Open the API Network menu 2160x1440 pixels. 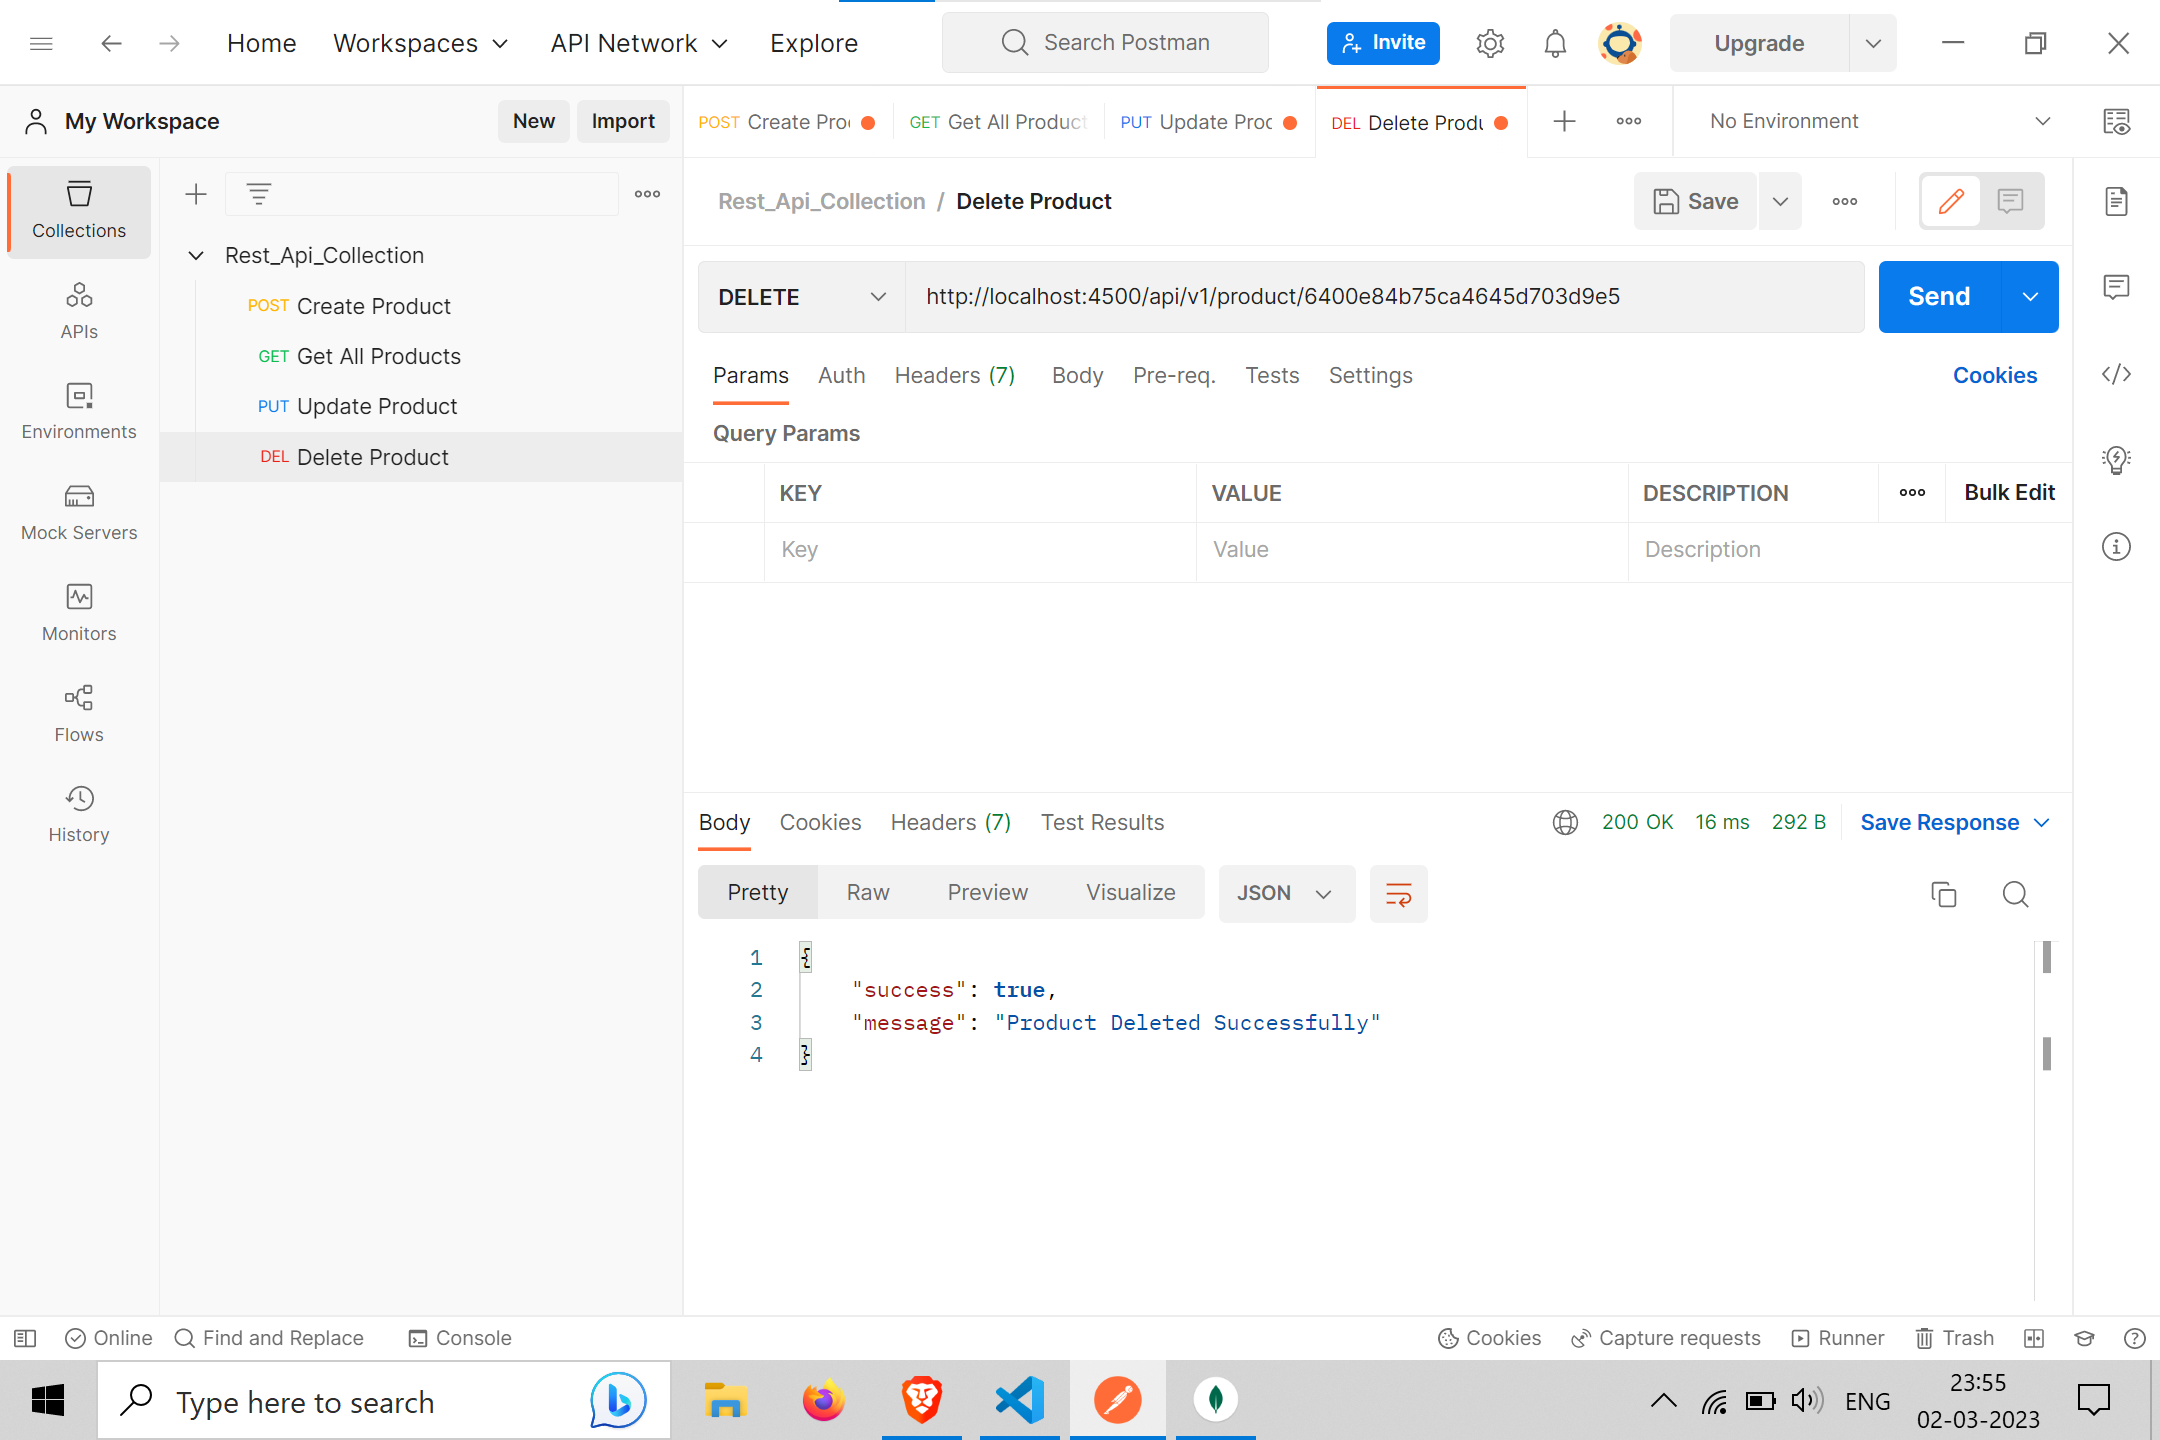[638, 43]
